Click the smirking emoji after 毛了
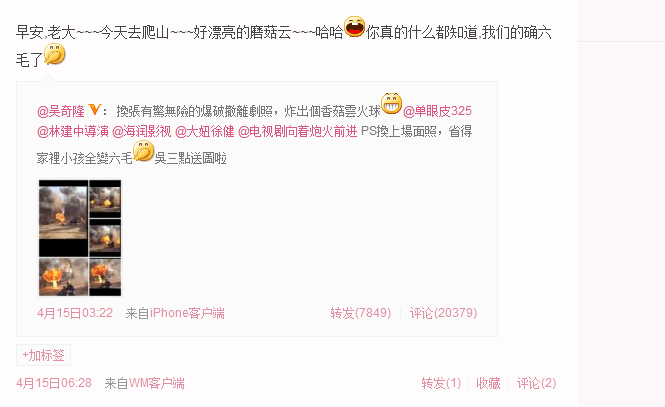 [x=55, y=54]
